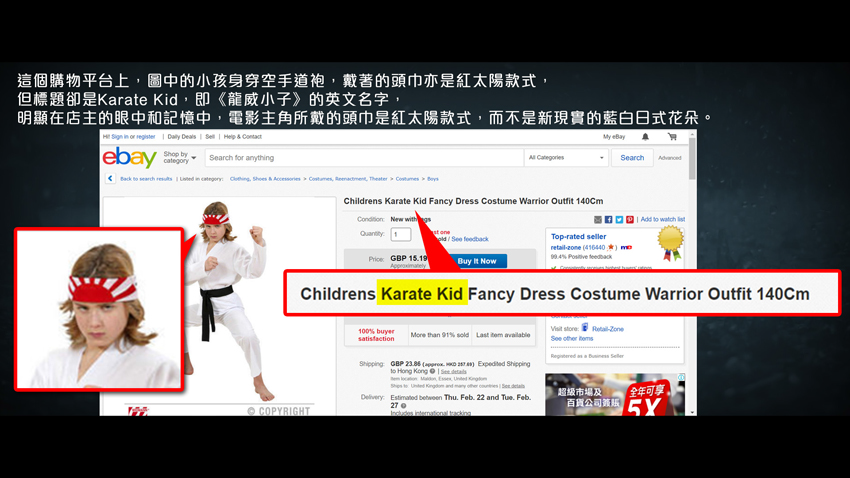Click the supermarket 5X advertisement banner

tap(615, 395)
